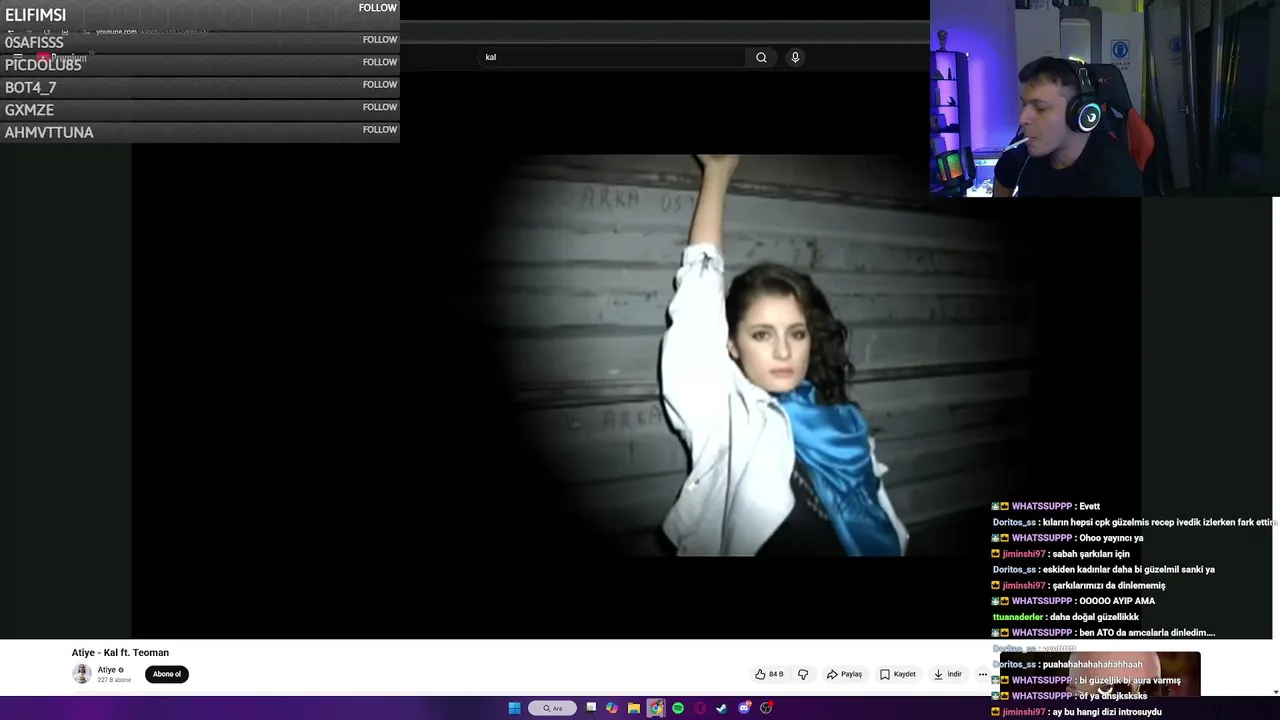The width and height of the screenshot is (1280, 720).
Task: Switch to Google Chrome in the taskbar
Action: [656, 708]
